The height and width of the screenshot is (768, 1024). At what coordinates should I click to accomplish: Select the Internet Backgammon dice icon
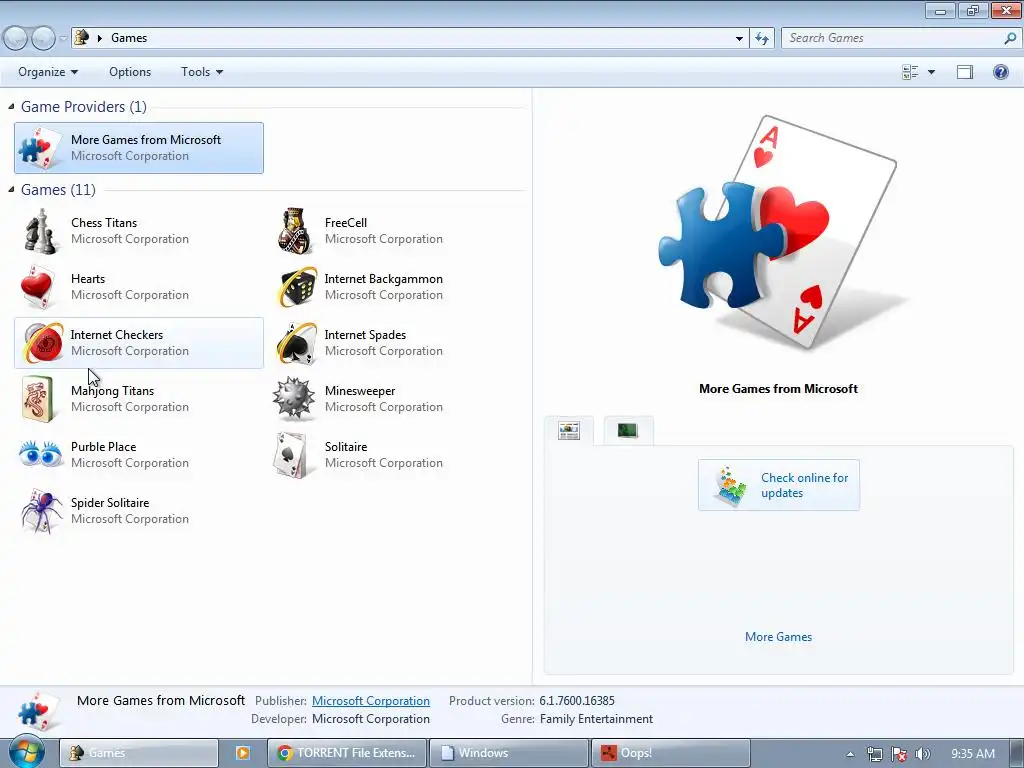[297, 287]
